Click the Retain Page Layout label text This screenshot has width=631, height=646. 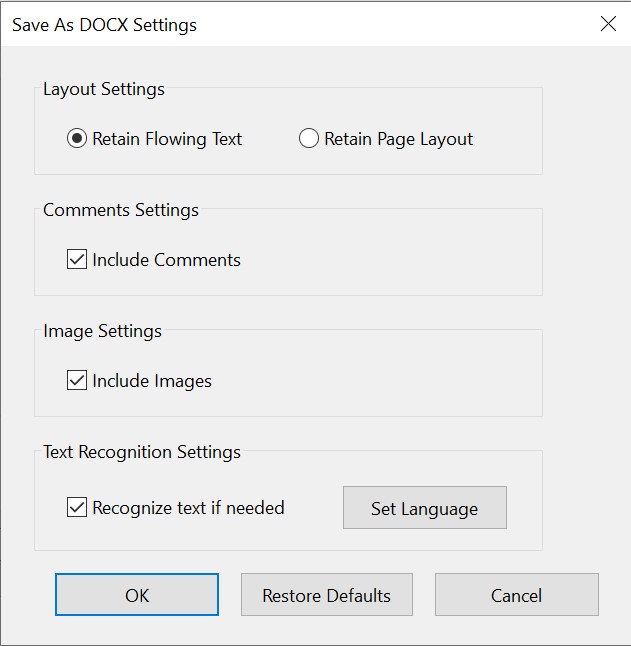[398, 140]
